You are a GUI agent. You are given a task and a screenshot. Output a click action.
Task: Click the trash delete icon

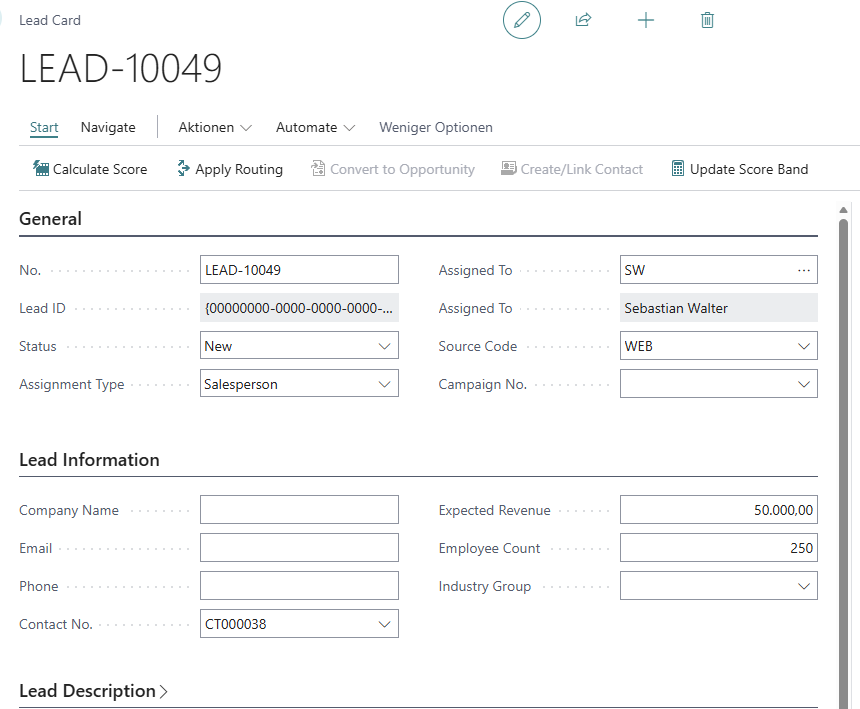(708, 20)
